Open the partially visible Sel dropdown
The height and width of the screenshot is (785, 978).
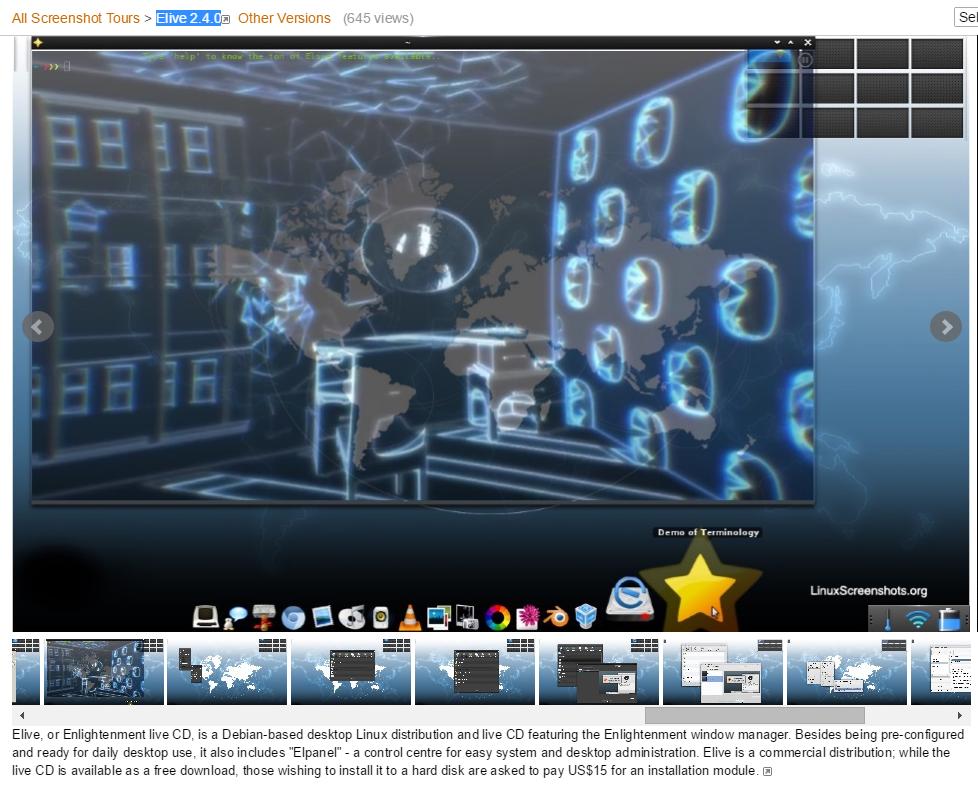click(x=966, y=17)
